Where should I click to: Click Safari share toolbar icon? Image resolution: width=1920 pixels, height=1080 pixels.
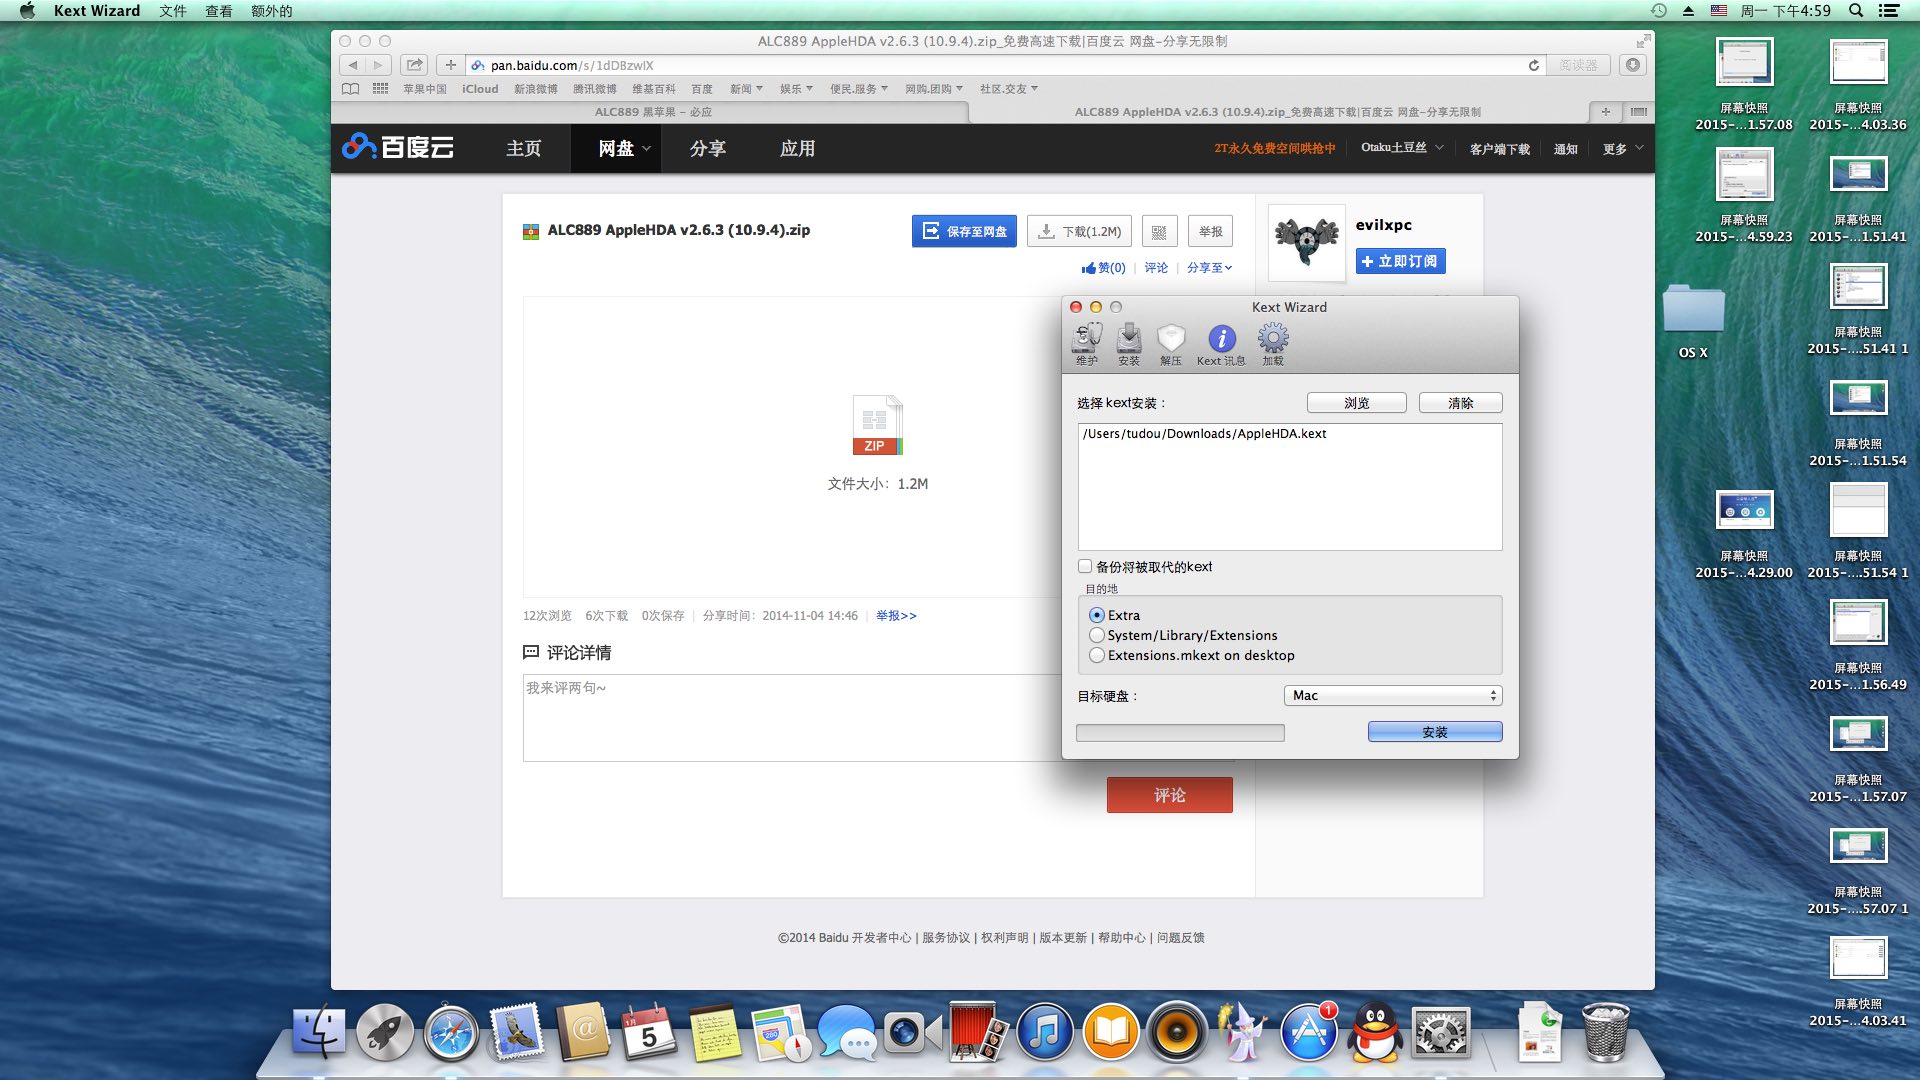point(414,65)
